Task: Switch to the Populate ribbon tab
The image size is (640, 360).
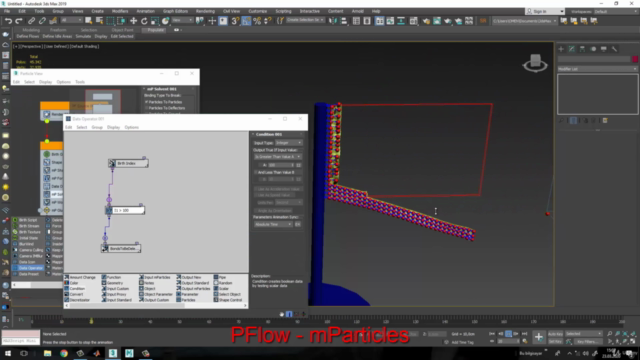Action: click(x=155, y=30)
